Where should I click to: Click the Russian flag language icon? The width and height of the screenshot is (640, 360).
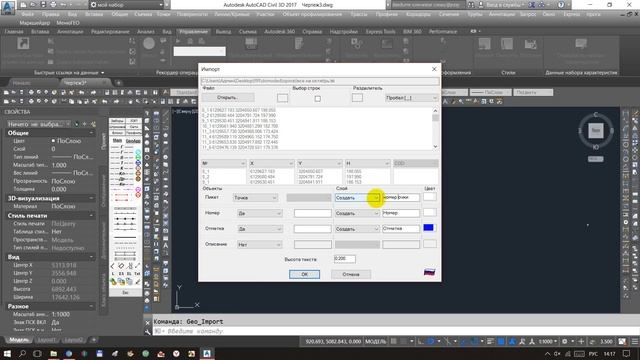pos(429,272)
